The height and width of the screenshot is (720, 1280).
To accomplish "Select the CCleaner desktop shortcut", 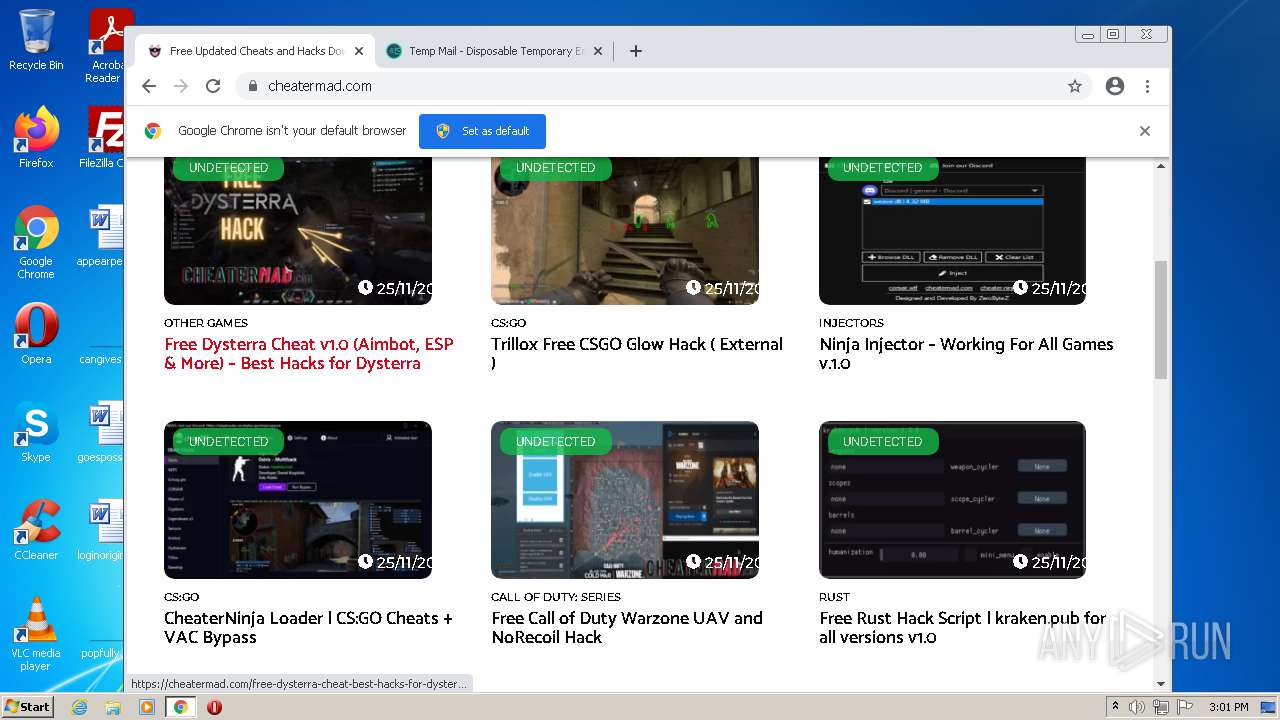I will 36,530.
